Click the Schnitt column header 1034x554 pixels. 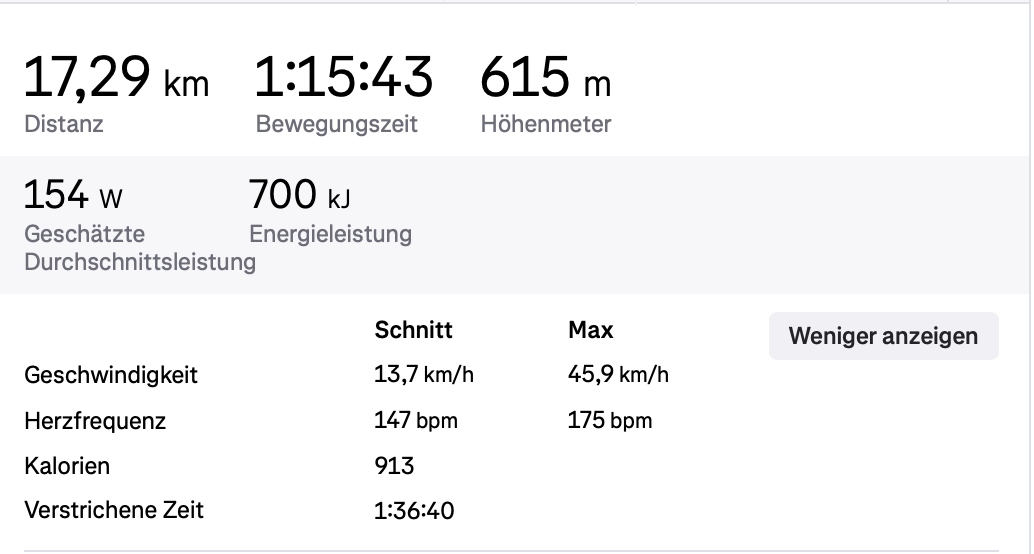(414, 330)
